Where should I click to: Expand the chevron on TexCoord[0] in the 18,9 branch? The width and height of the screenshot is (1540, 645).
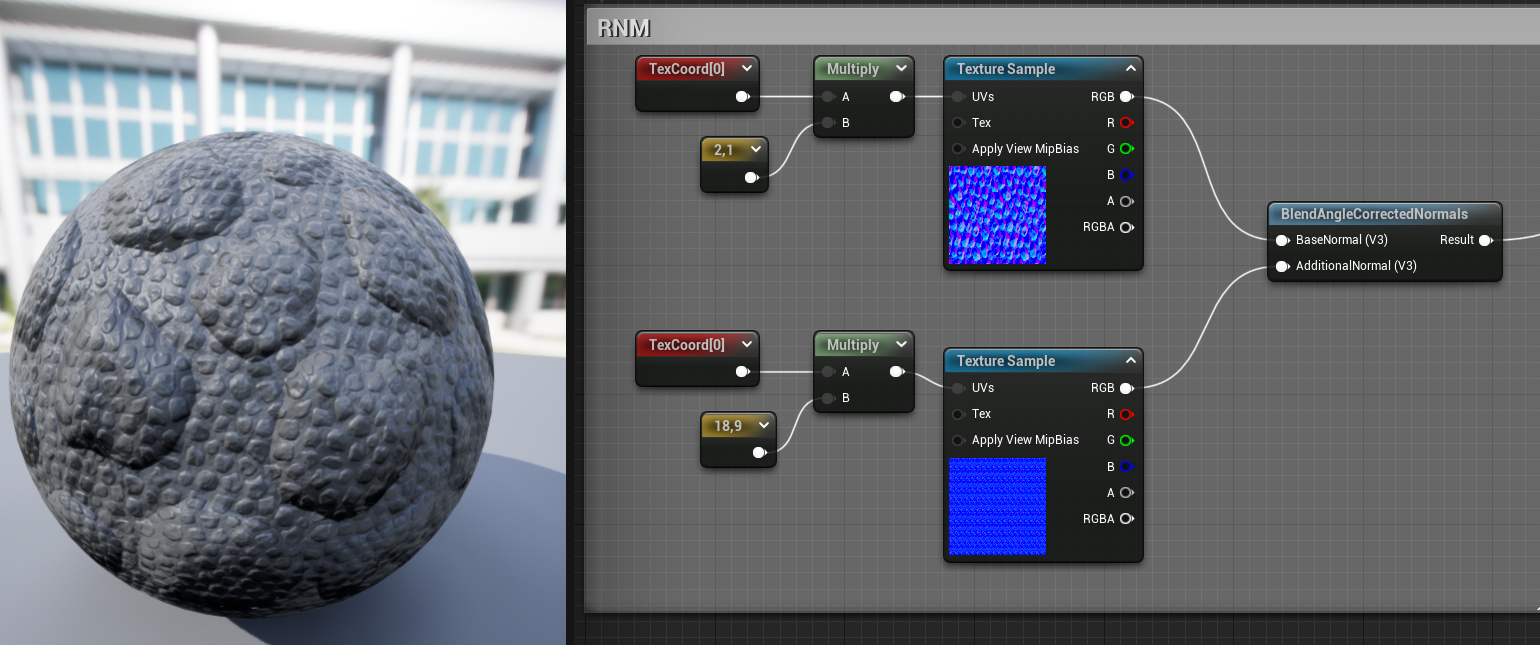click(x=746, y=345)
